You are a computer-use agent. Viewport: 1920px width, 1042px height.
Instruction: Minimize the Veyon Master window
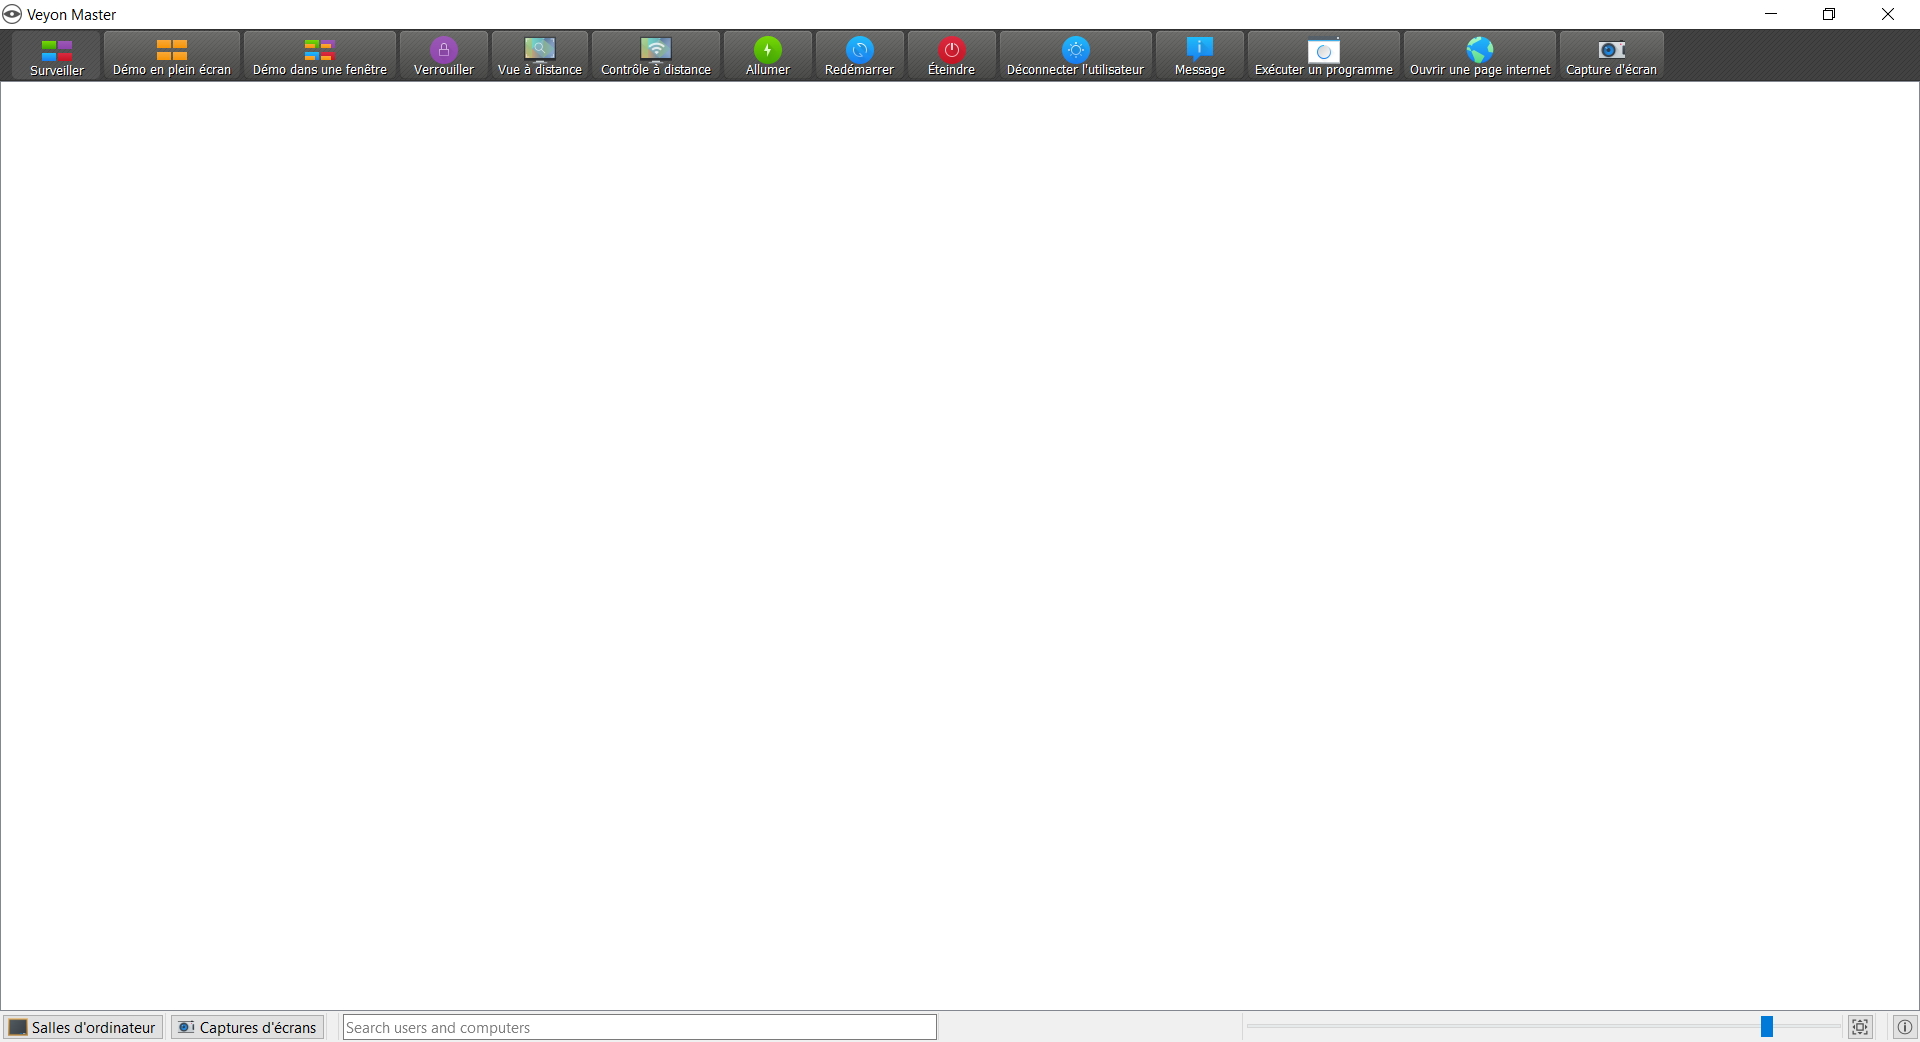pos(1771,14)
